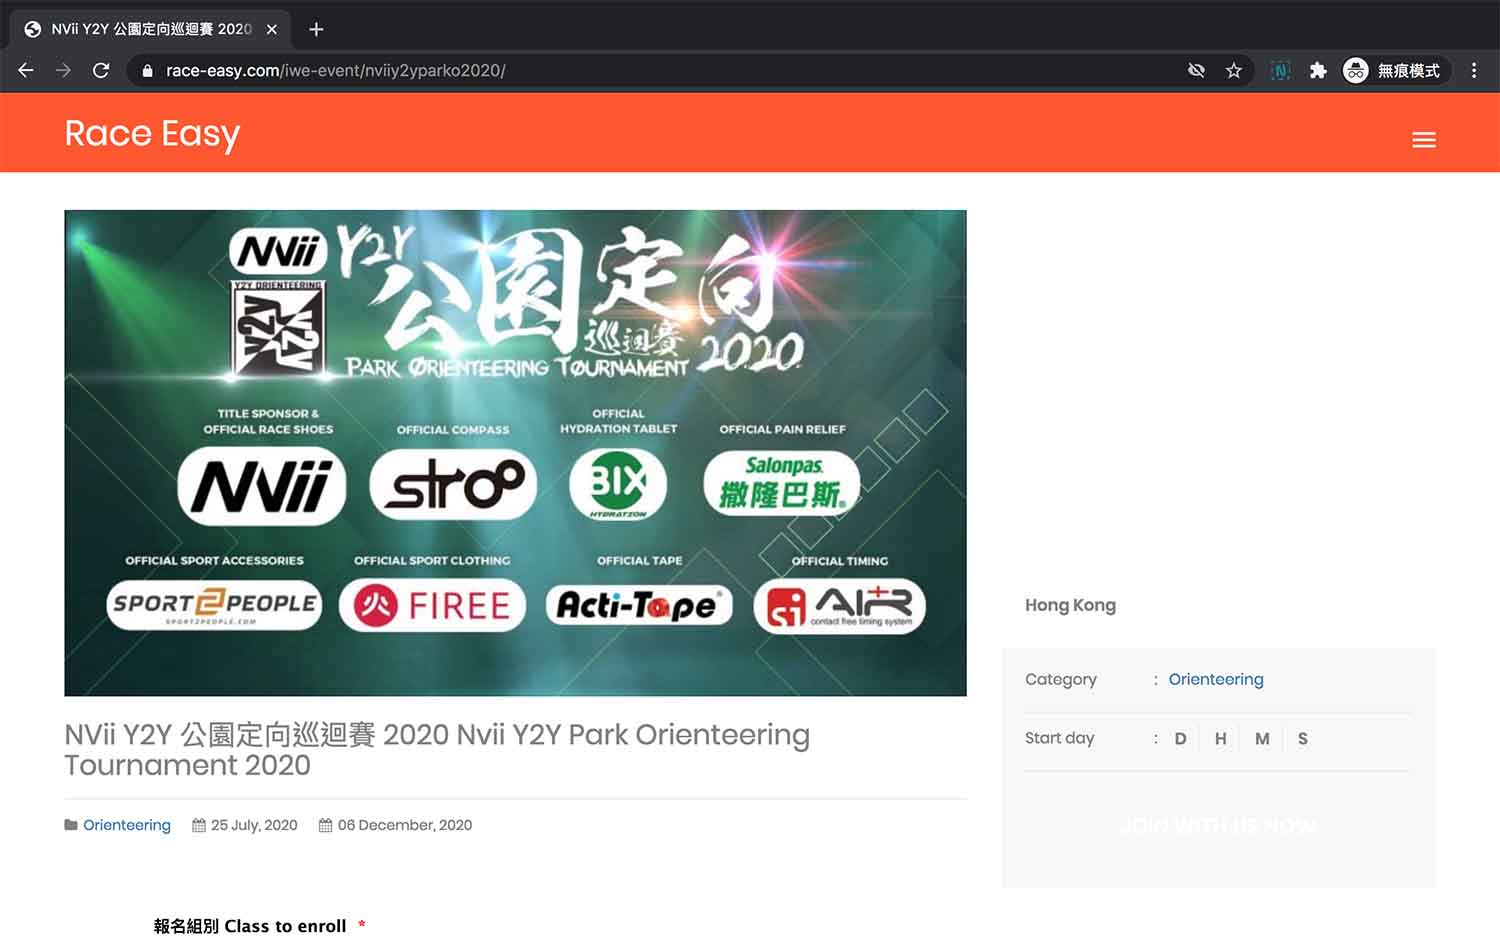Click the calendar icon beside 25 July 2020
Image resolution: width=1500 pixels, height=938 pixels.
click(196, 825)
